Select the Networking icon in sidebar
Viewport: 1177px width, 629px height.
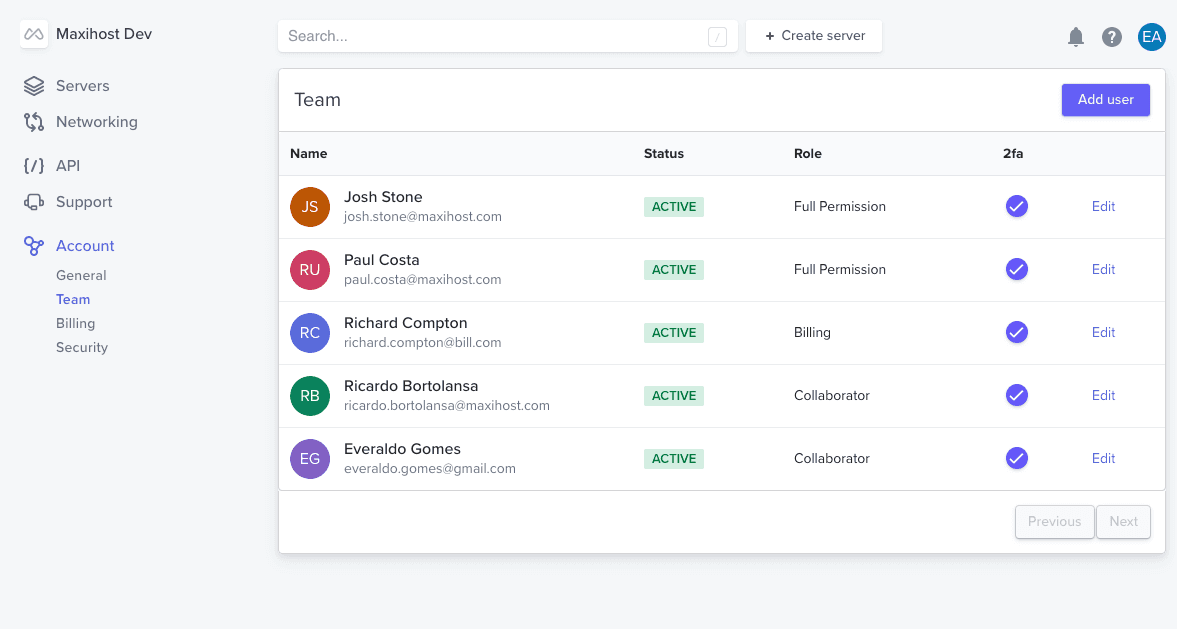(x=34, y=121)
